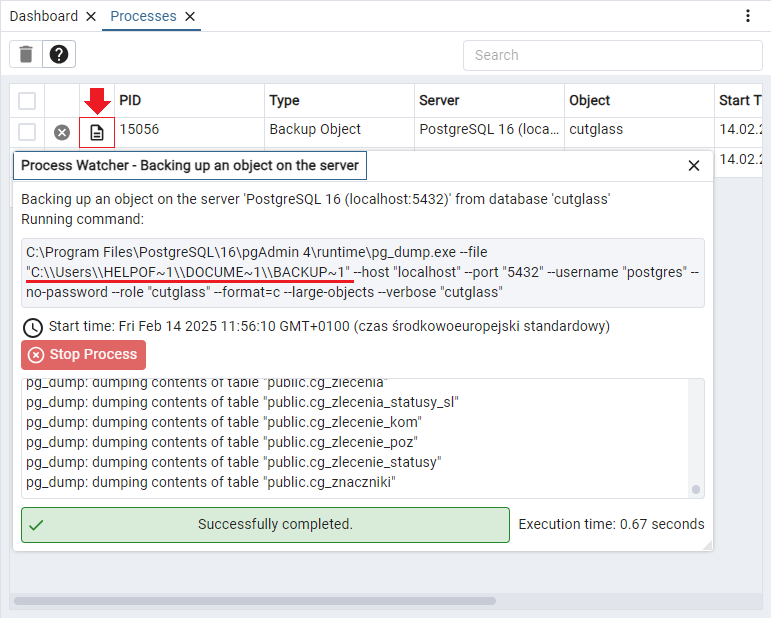Click the trash delete icon in toolbar
The image size is (771, 618).
pos(26,54)
